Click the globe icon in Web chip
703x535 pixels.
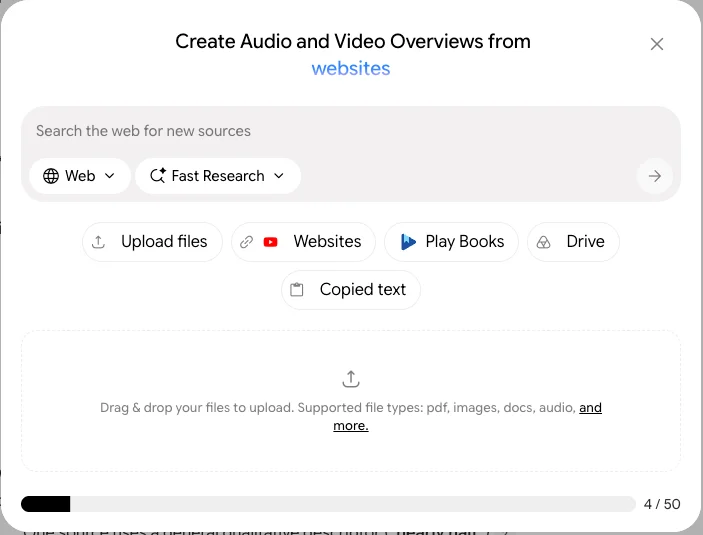coord(51,176)
